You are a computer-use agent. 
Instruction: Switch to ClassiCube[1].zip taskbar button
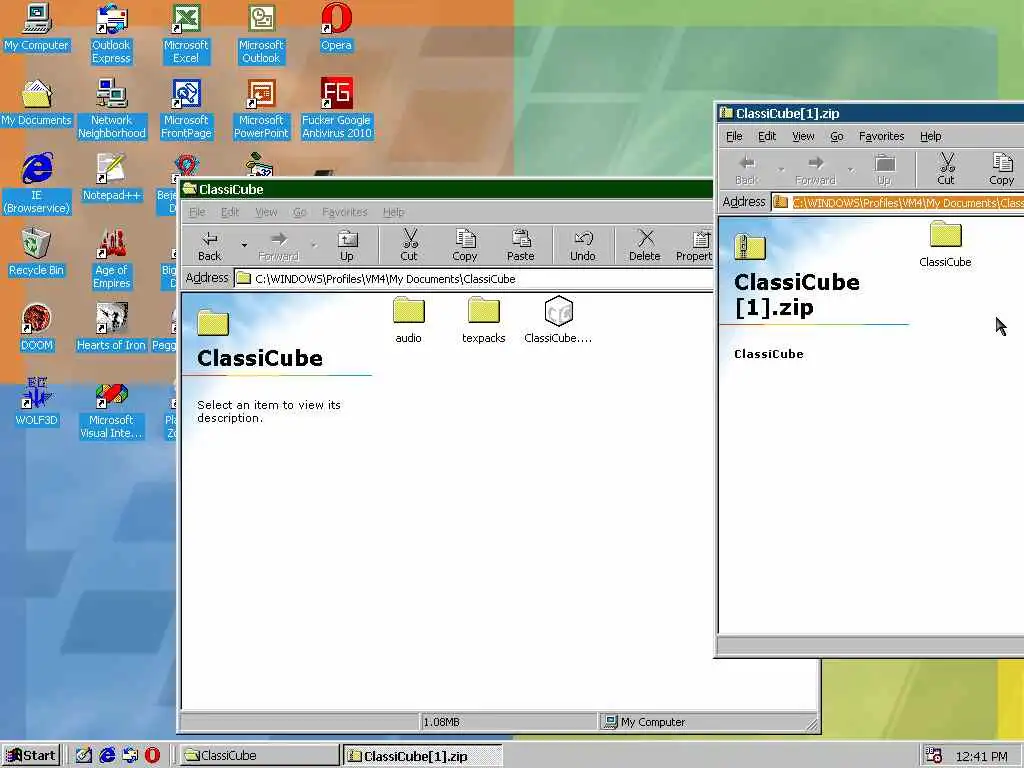tap(422, 756)
